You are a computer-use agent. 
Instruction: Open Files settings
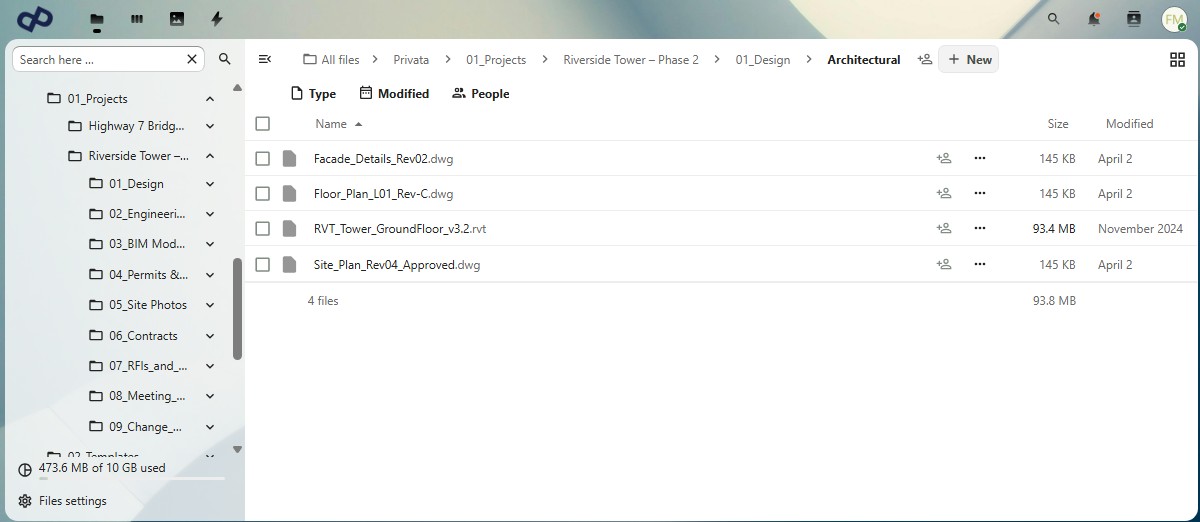62,501
